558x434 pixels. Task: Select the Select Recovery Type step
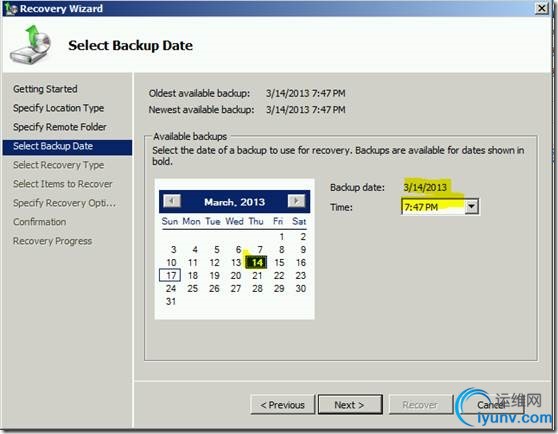[x=58, y=165]
